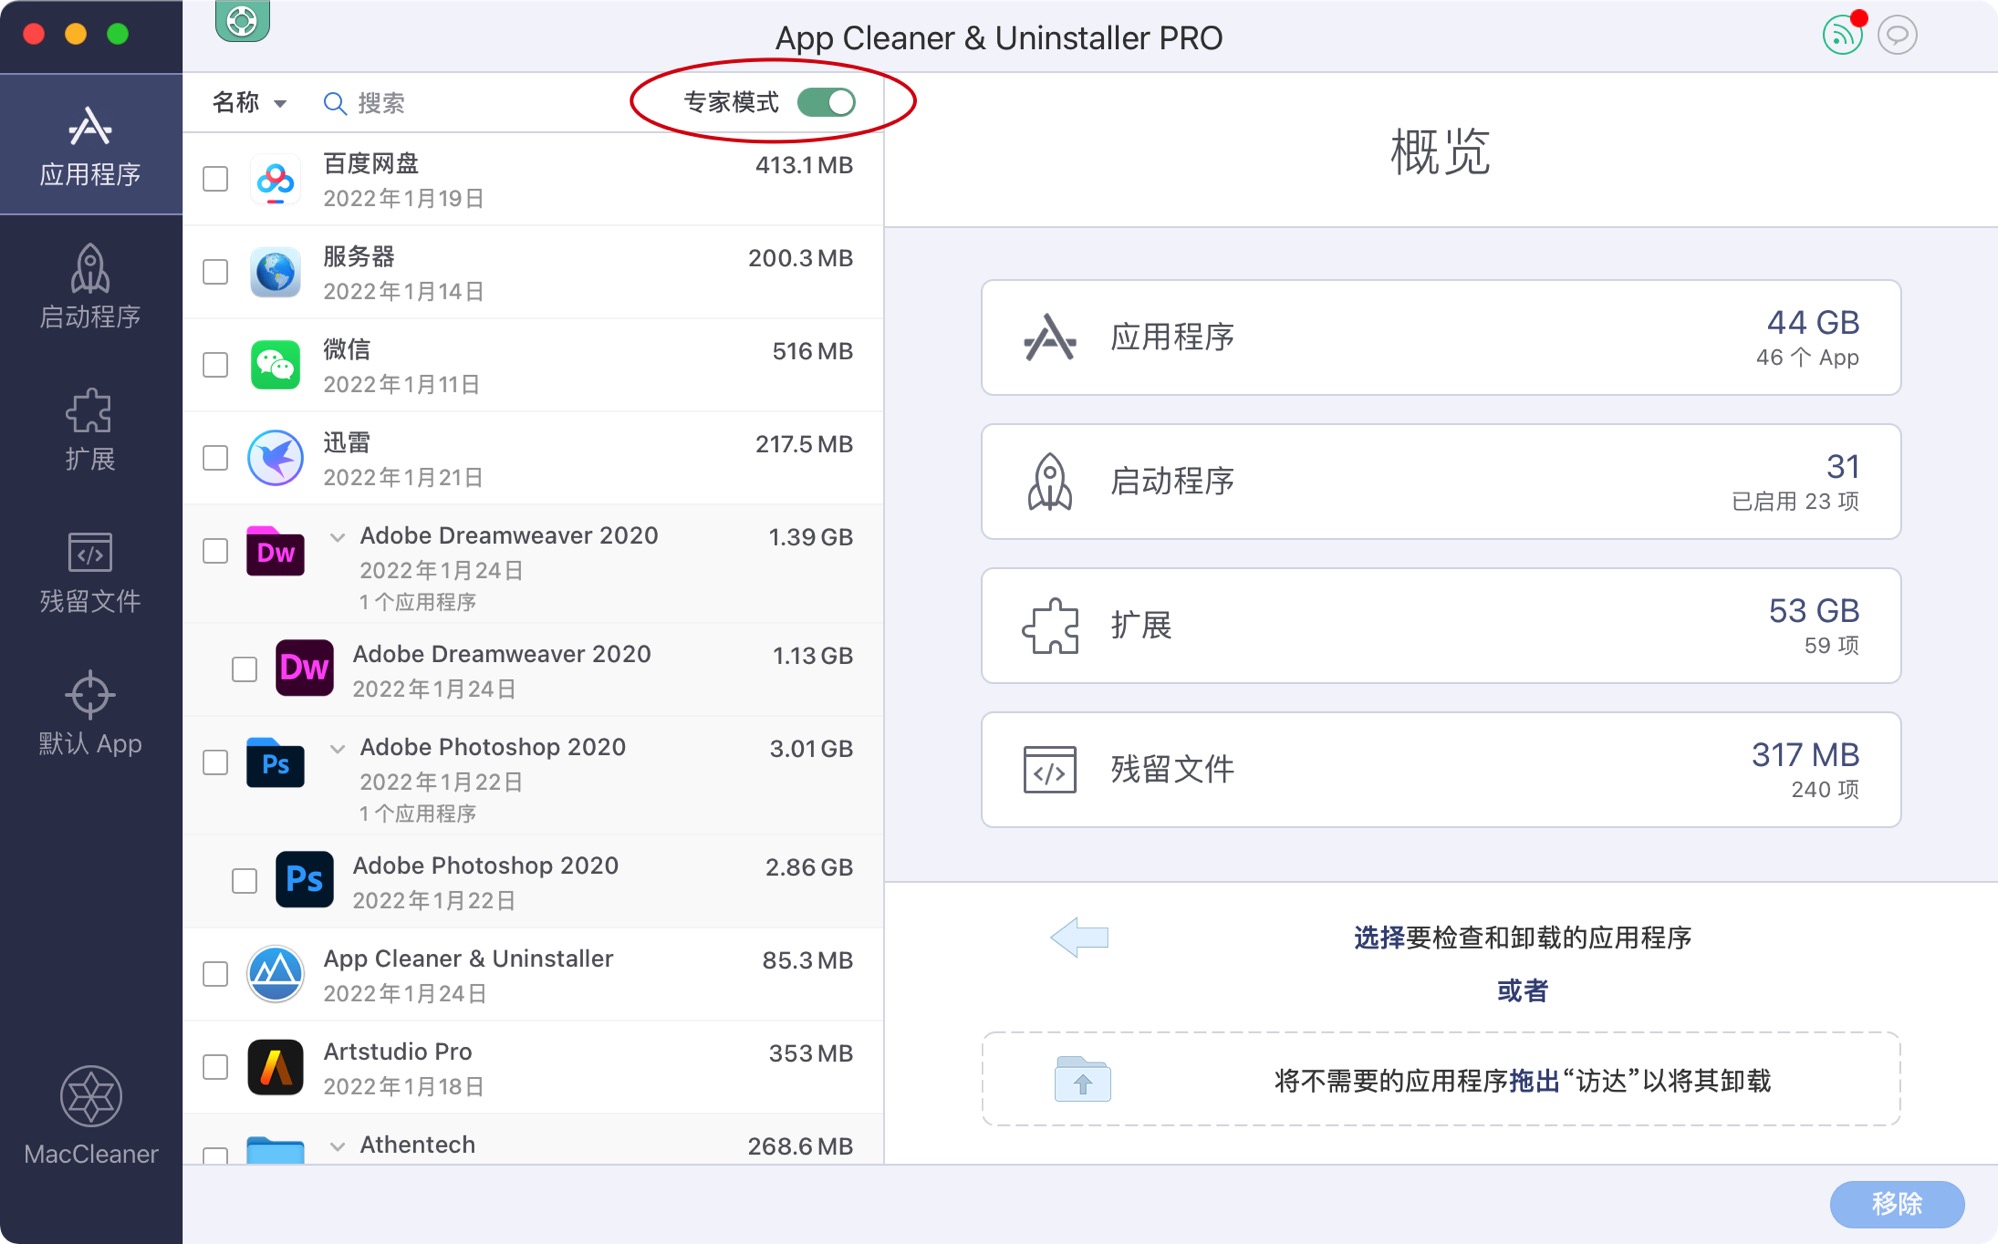Toggle the 专家模式 switch off

pyautogui.click(x=826, y=102)
